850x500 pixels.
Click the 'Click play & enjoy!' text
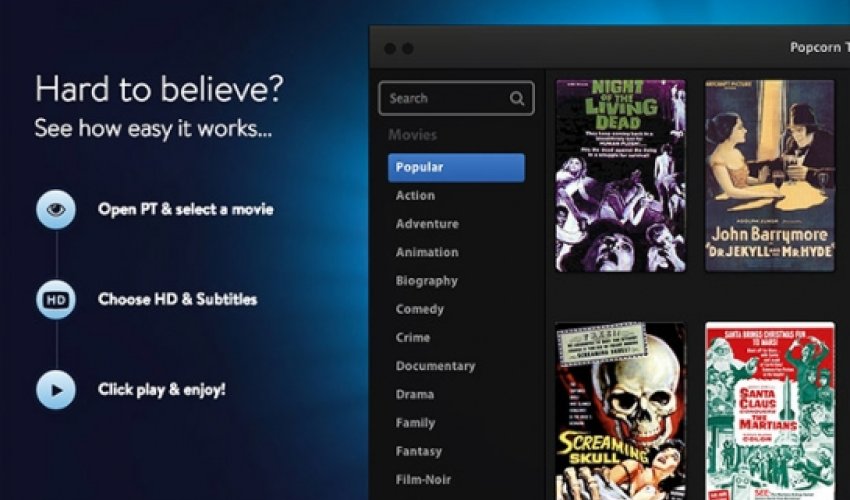(x=162, y=390)
